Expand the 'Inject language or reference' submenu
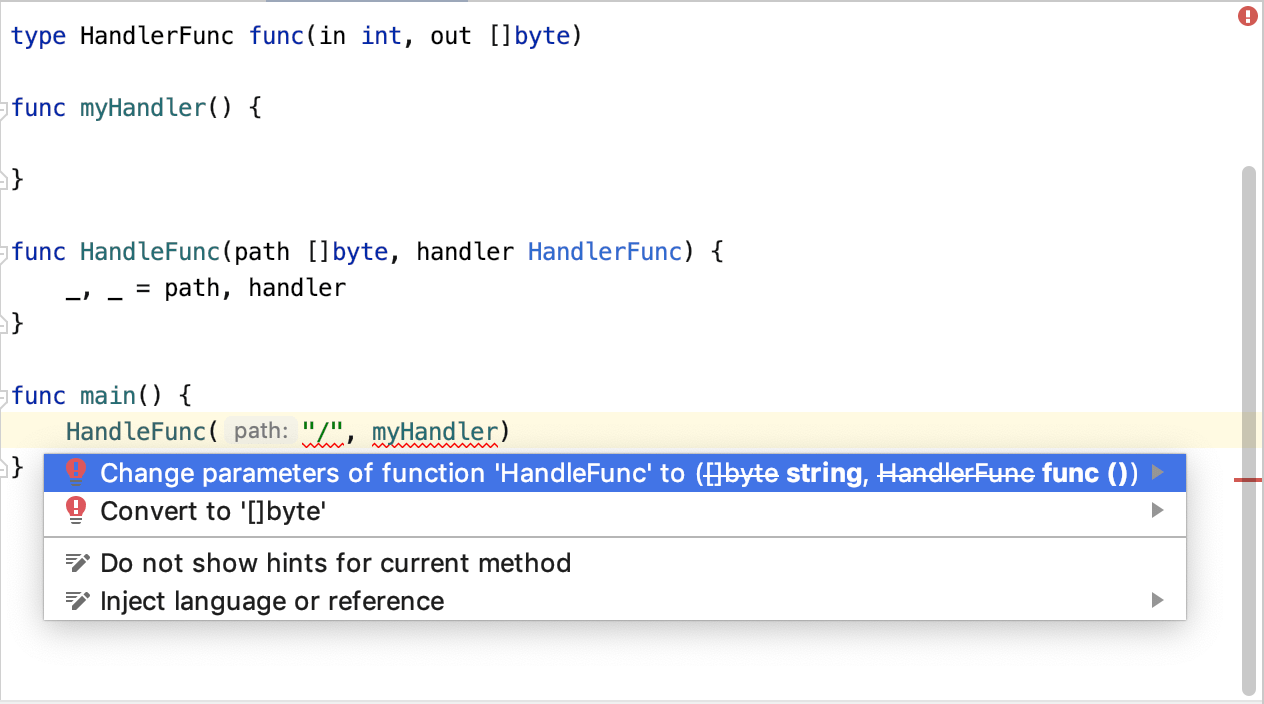The height and width of the screenshot is (704, 1264). (1157, 600)
